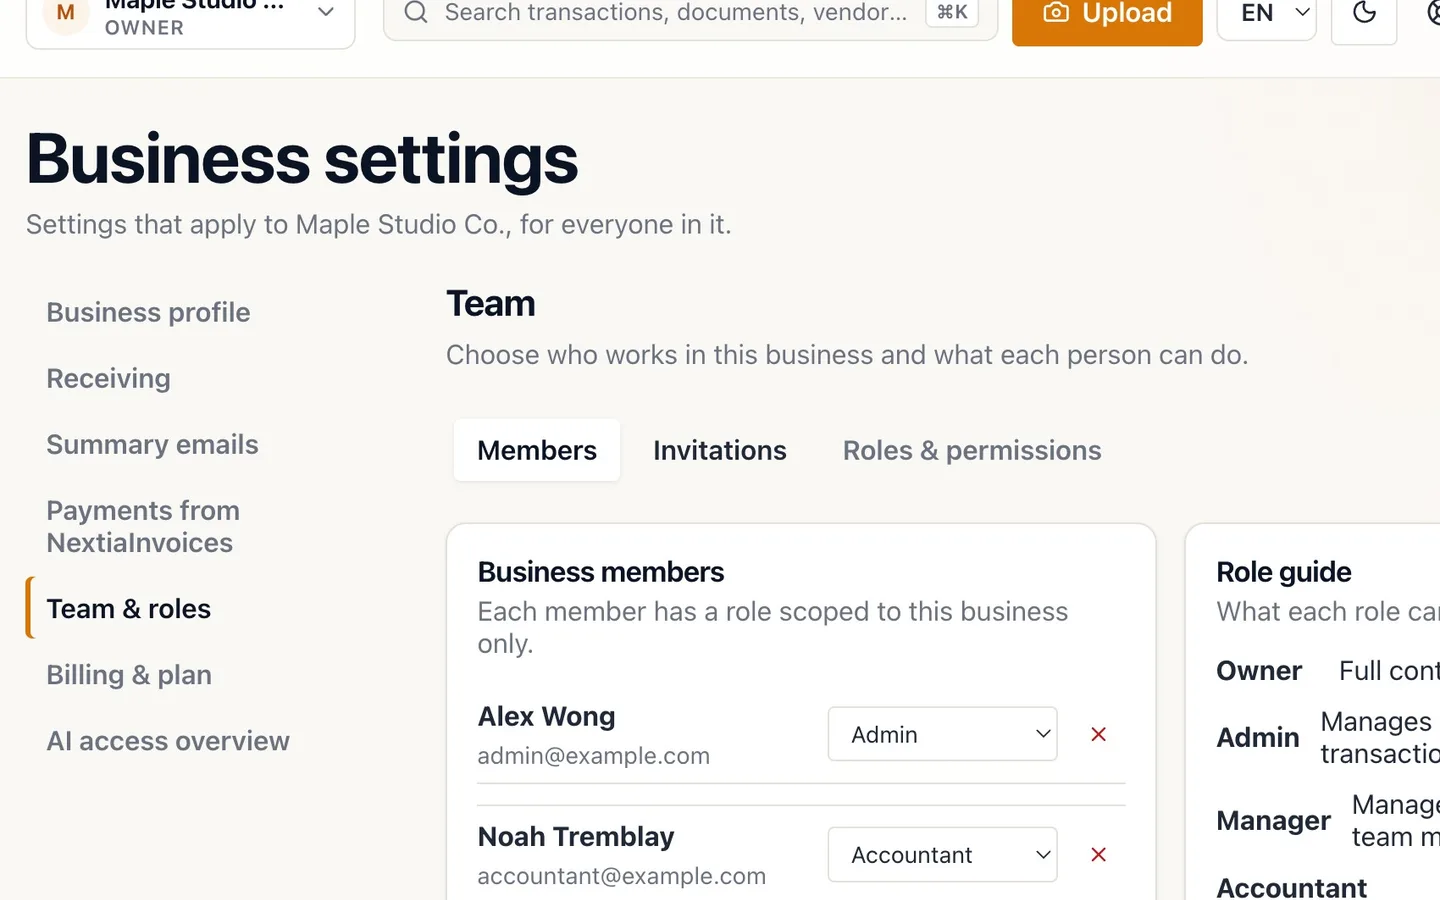Click accountant@example.com email text
Image resolution: width=1440 pixels, height=900 pixels.
click(622, 876)
